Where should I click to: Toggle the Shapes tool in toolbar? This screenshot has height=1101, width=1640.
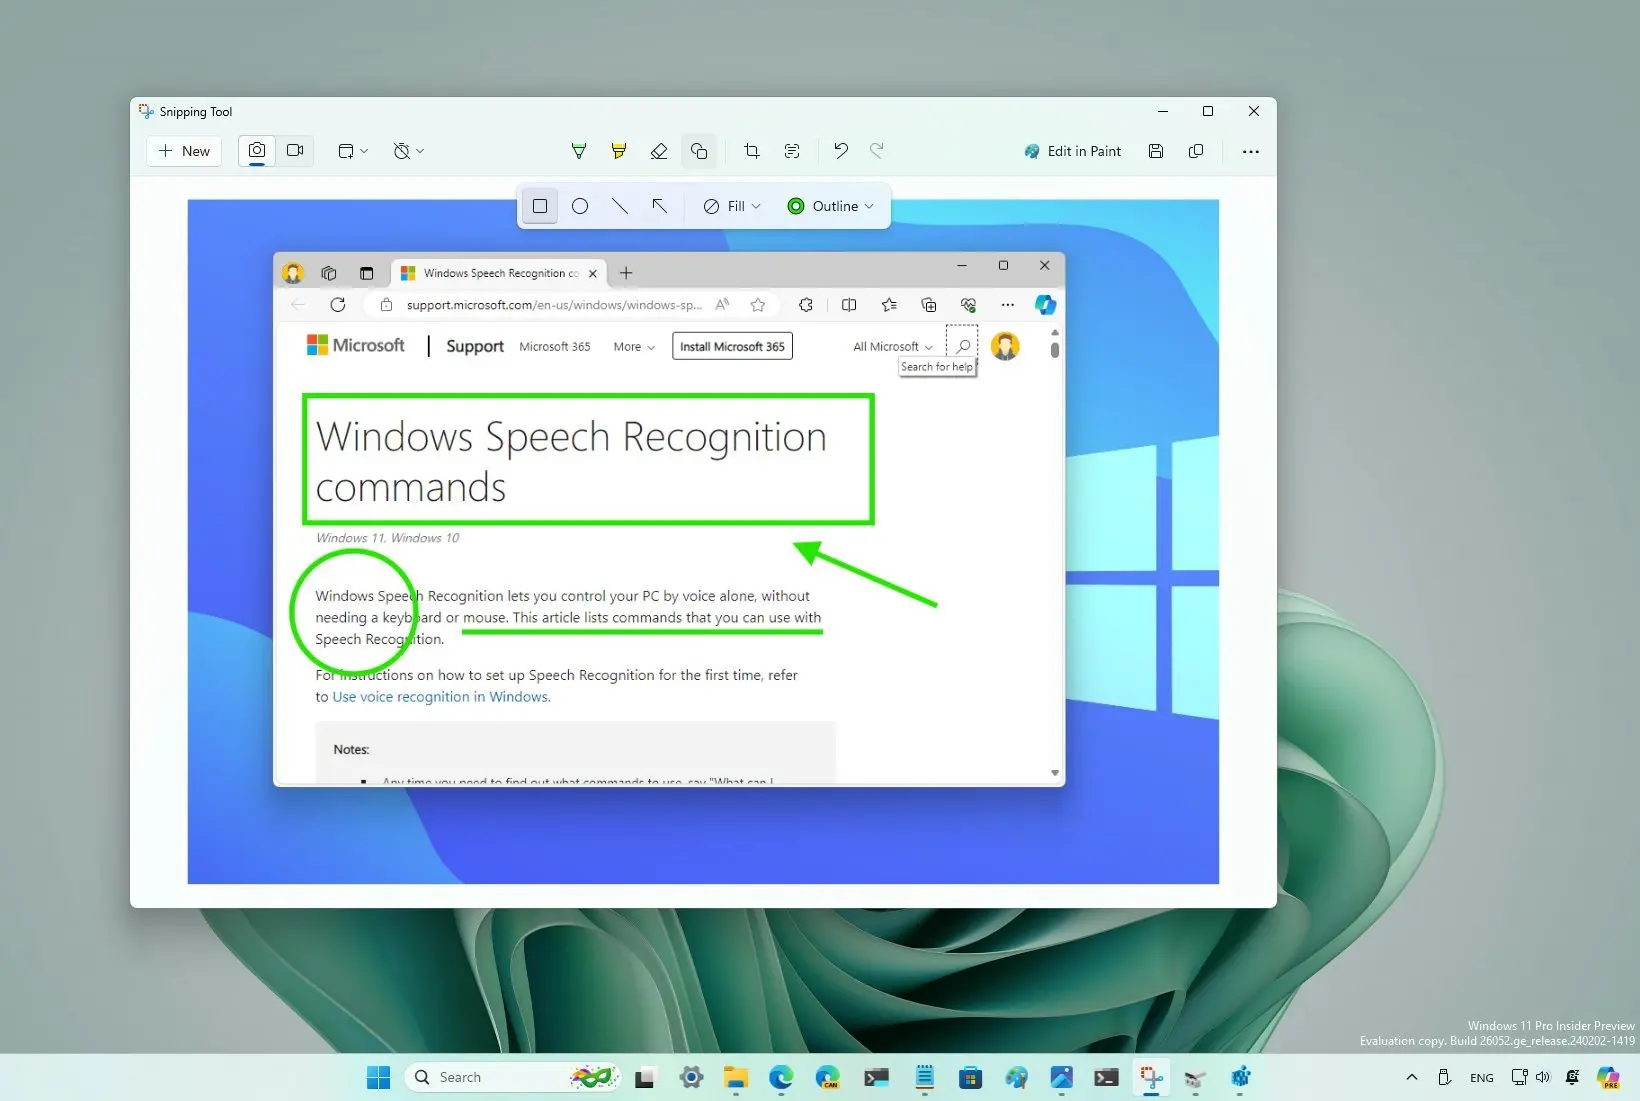699,151
